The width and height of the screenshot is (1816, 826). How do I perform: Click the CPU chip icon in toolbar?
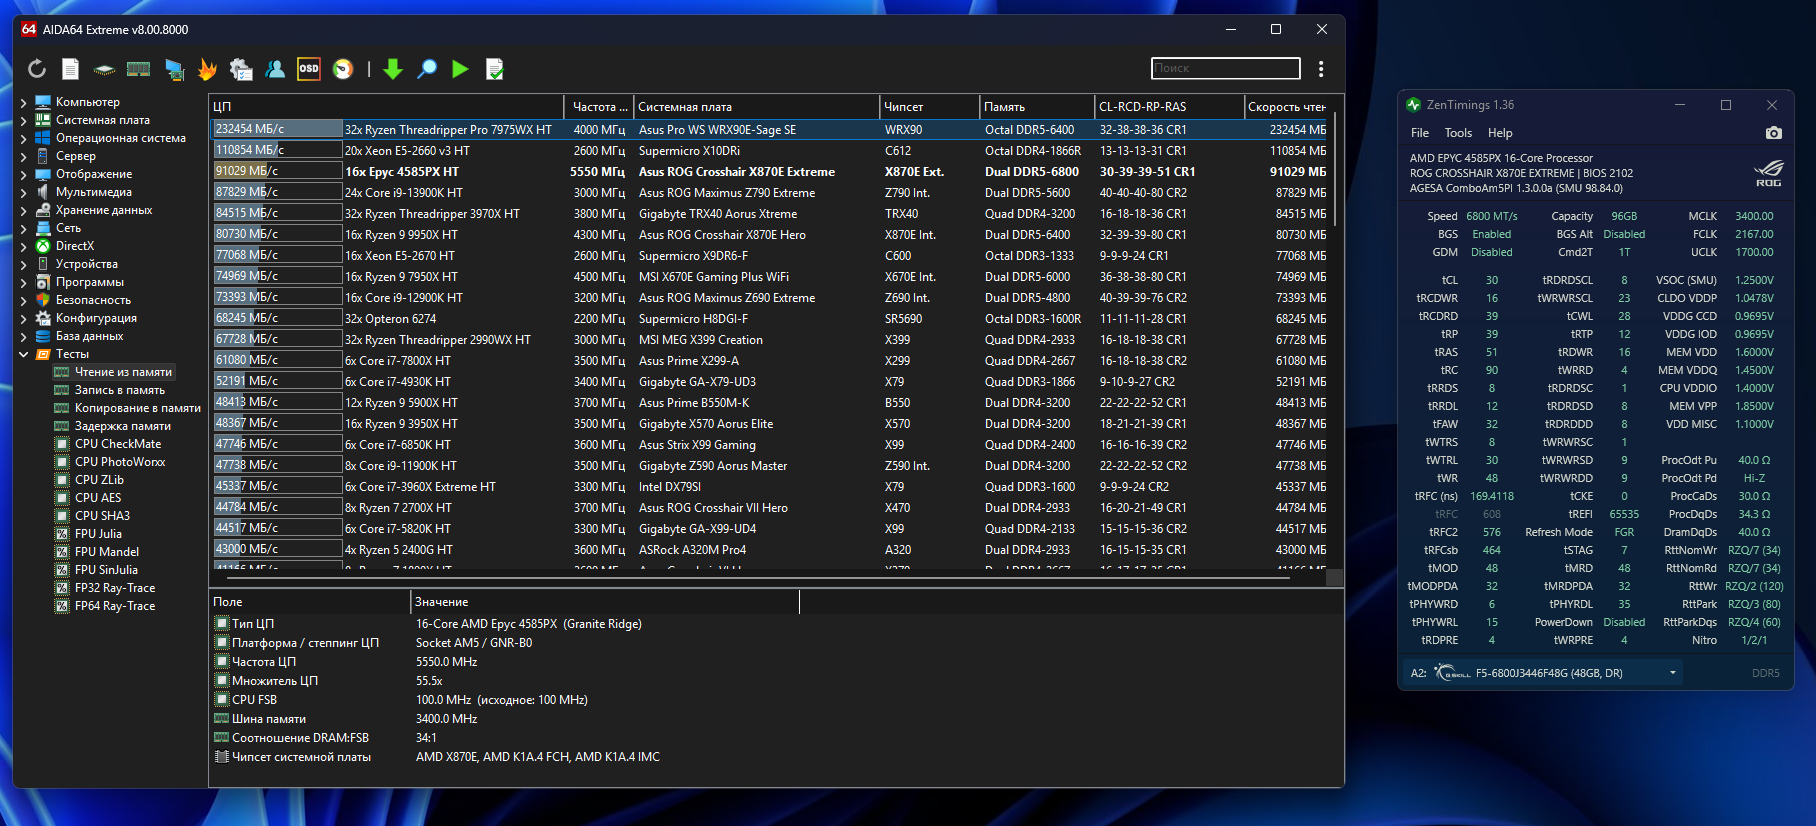[104, 69]
